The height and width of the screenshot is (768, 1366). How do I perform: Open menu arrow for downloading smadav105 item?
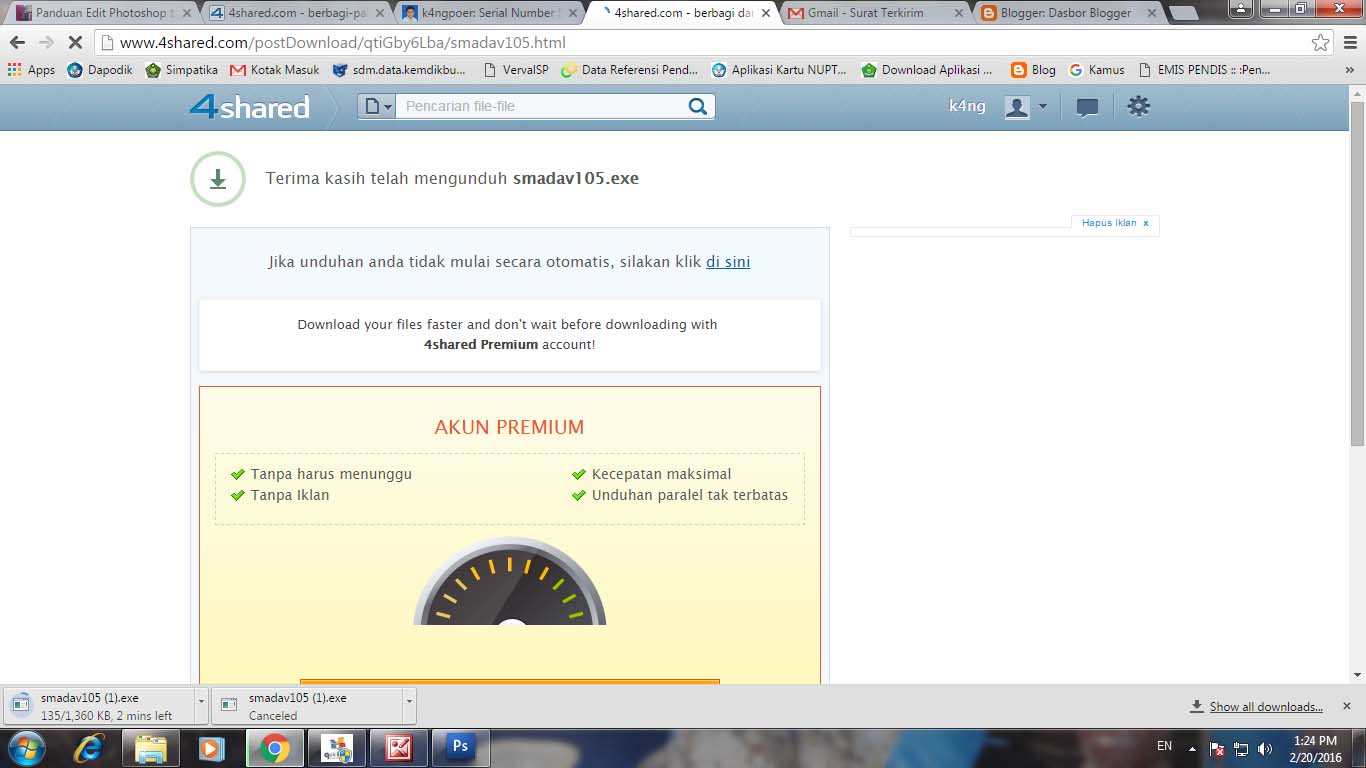pyautogui.click(x=201, y=706)
